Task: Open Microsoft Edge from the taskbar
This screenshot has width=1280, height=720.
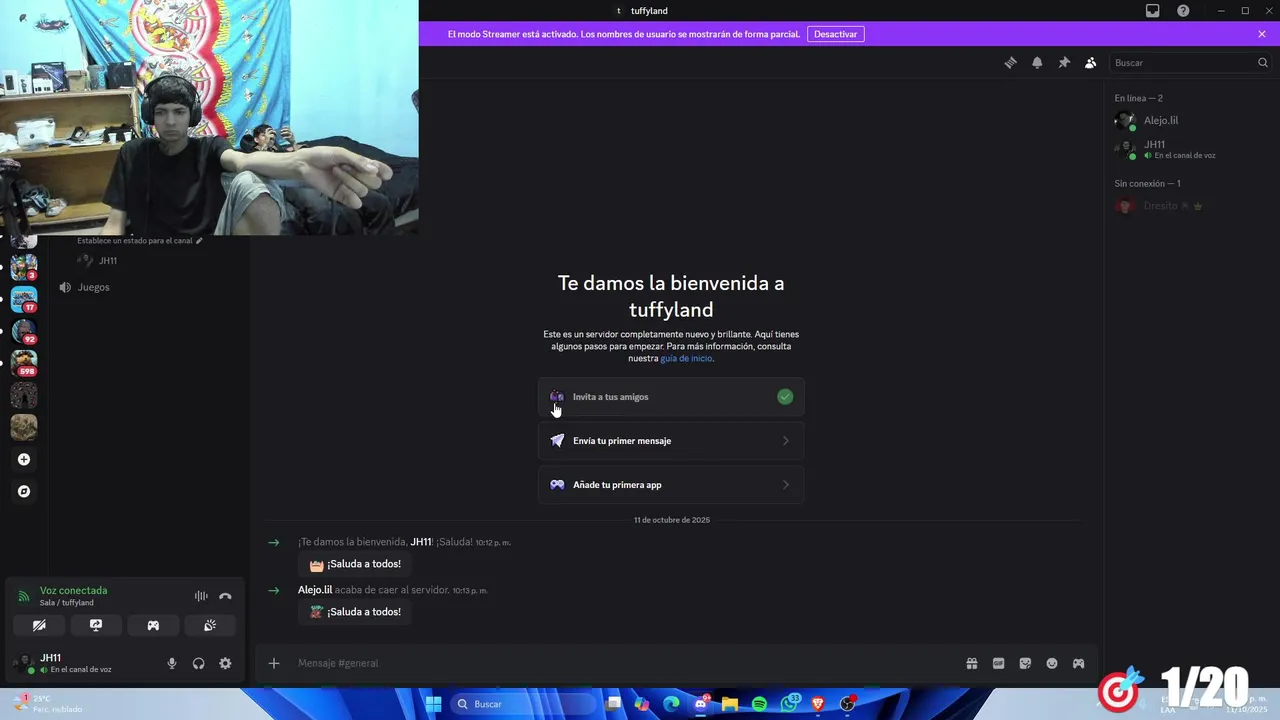Action: (x=671, y=704)
